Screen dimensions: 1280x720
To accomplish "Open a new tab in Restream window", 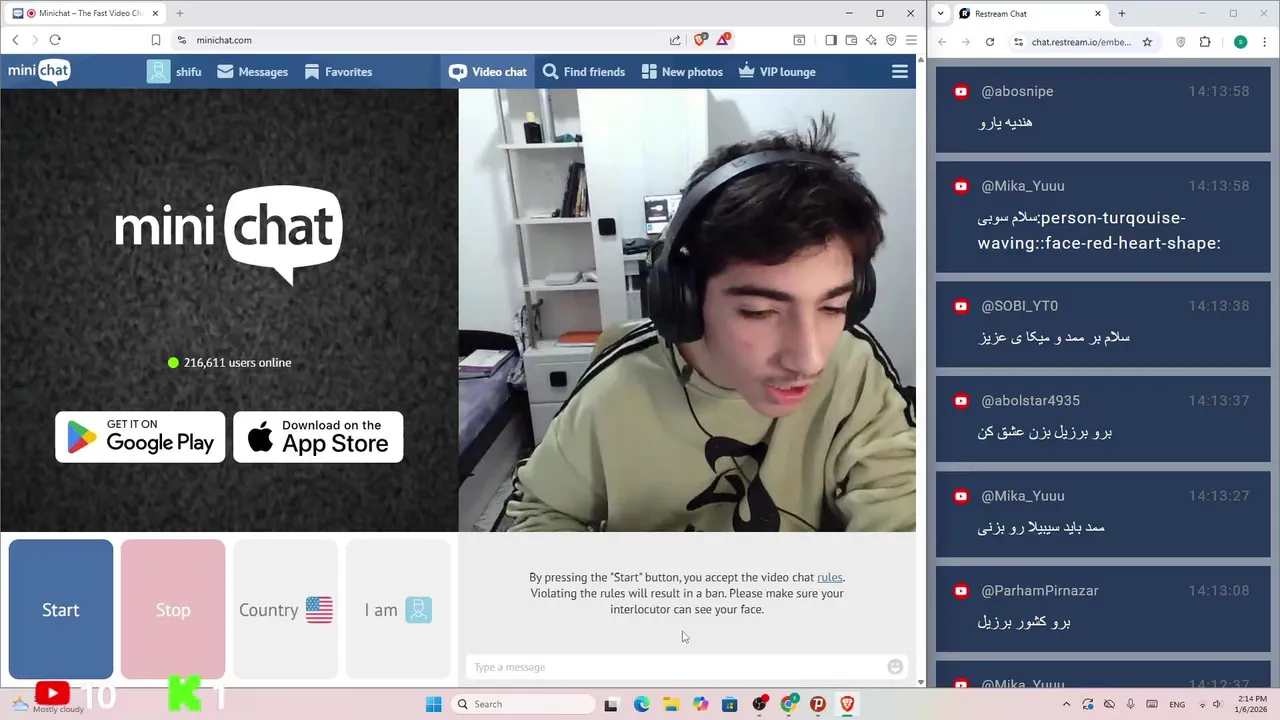I will click(x=1122, y=13).
